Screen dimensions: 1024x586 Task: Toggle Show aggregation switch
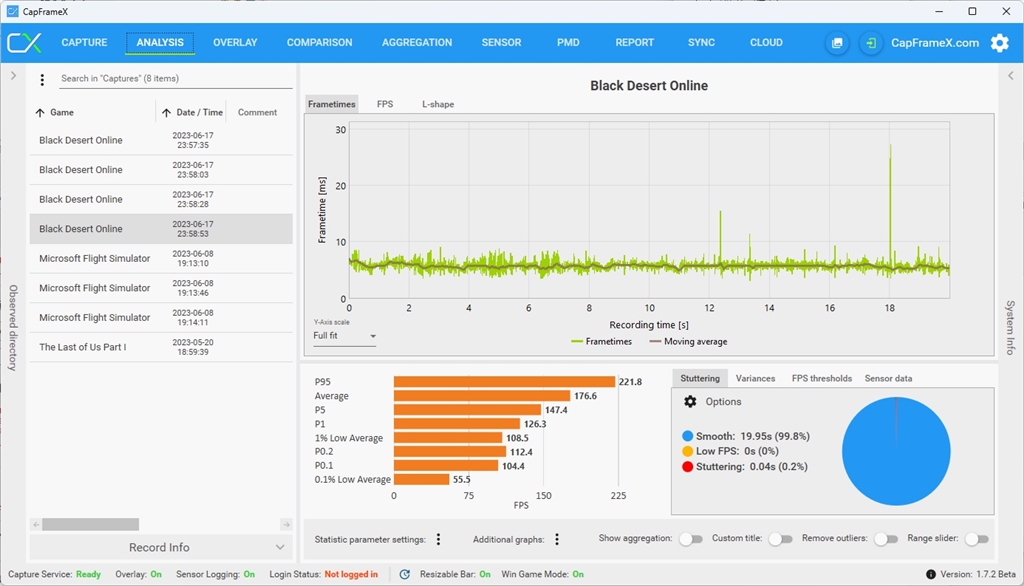[690, 539]
